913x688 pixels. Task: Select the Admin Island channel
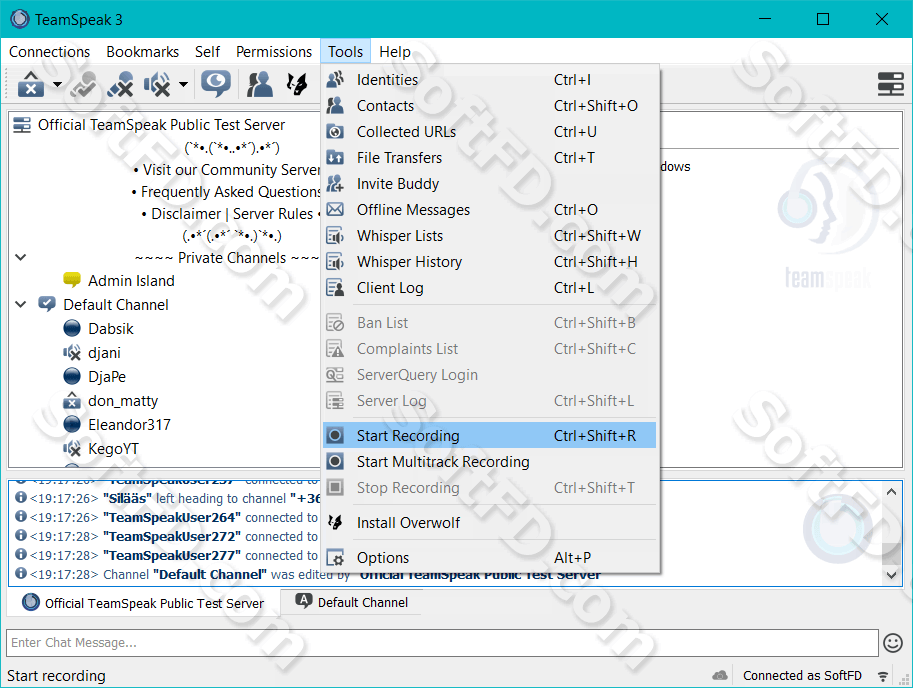[131, 281]
